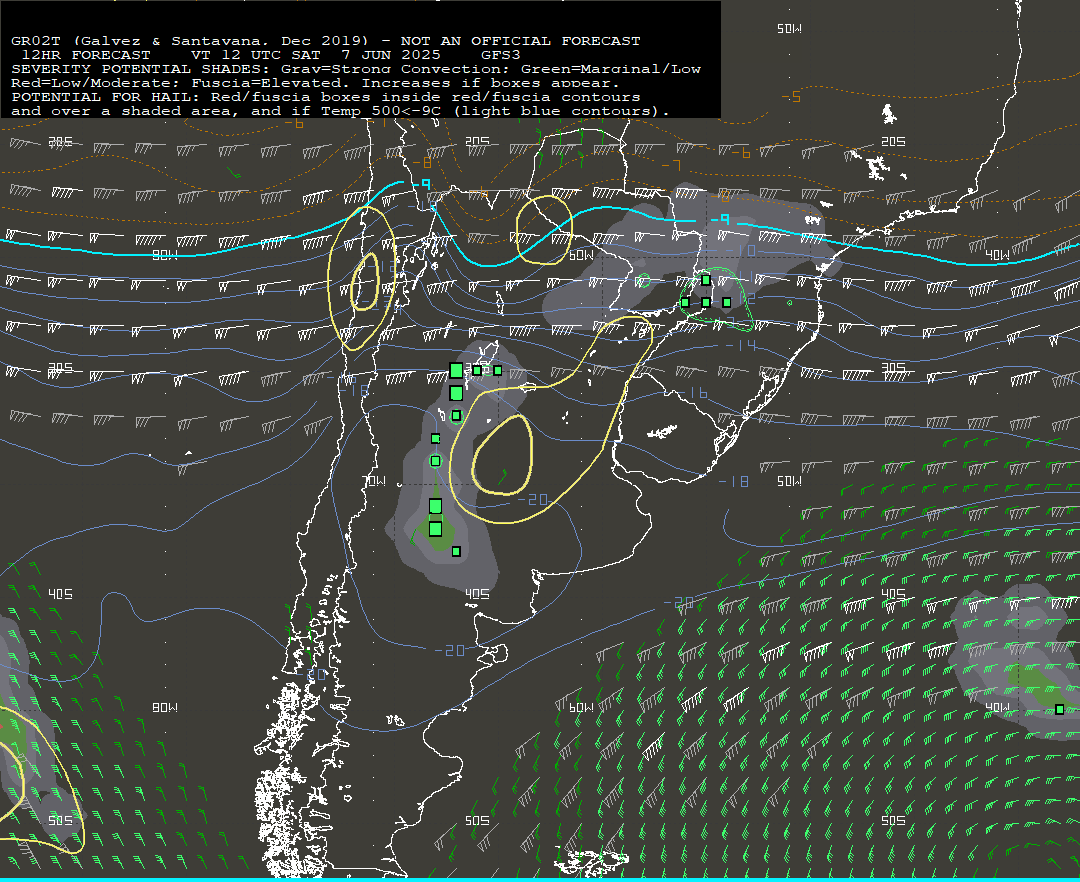Click the upper "60W" longitude label
The image size is (1080, 882).
coord(581,255)
